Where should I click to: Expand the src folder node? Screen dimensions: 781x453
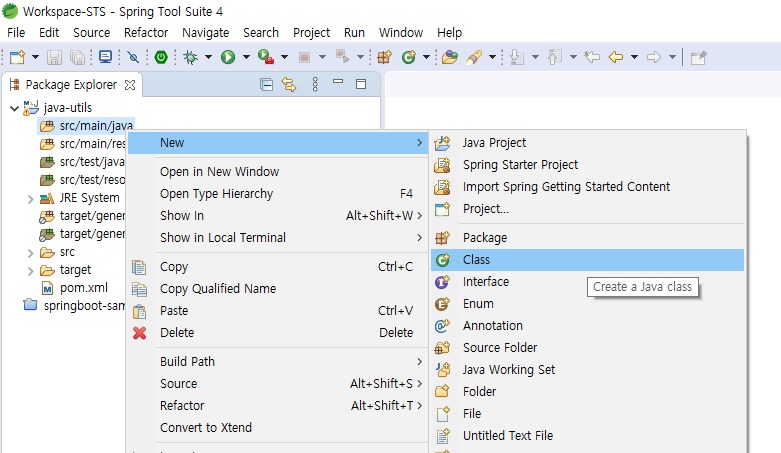(30, 253)
